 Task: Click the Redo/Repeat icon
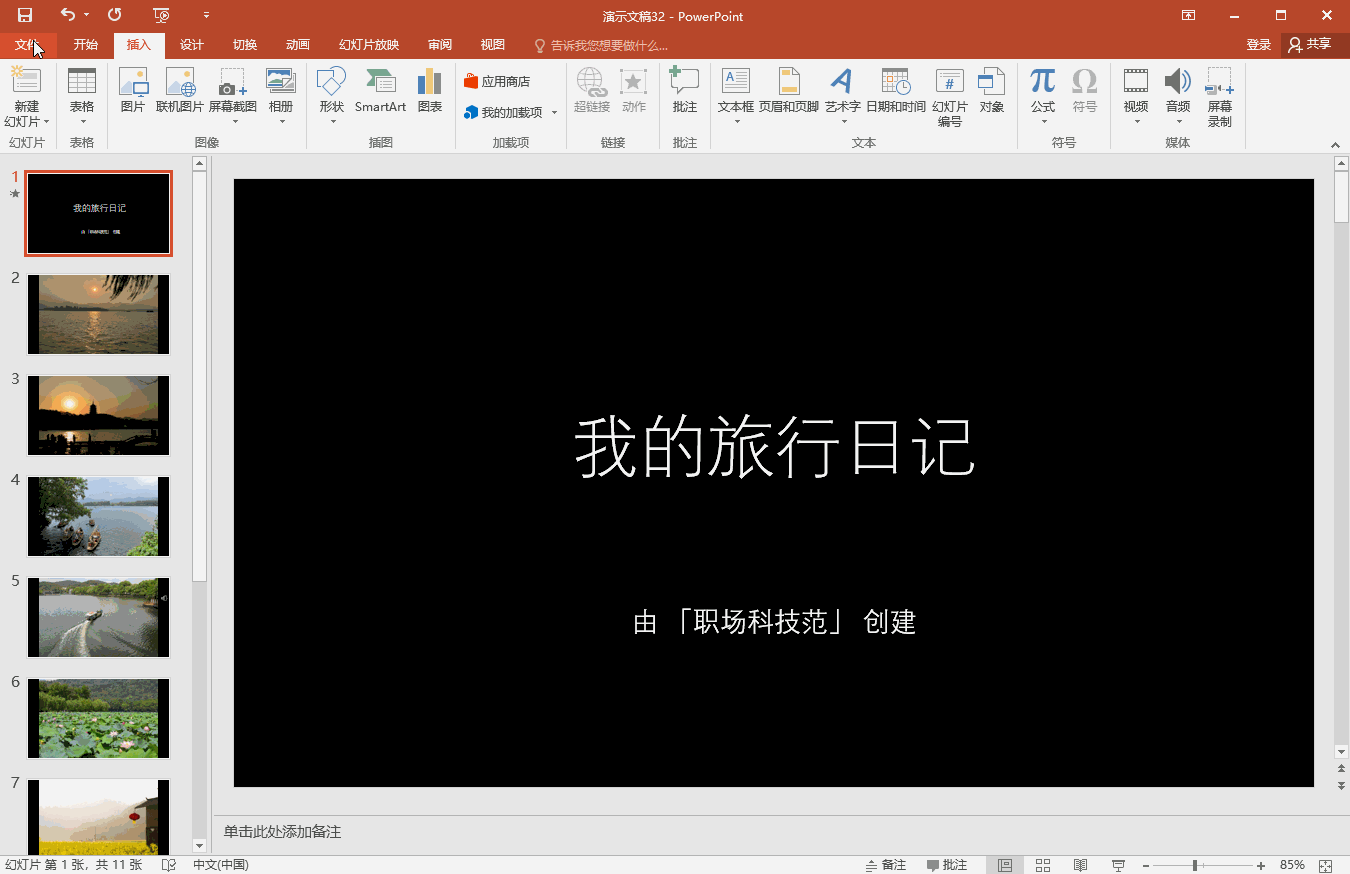click(114, 15)
